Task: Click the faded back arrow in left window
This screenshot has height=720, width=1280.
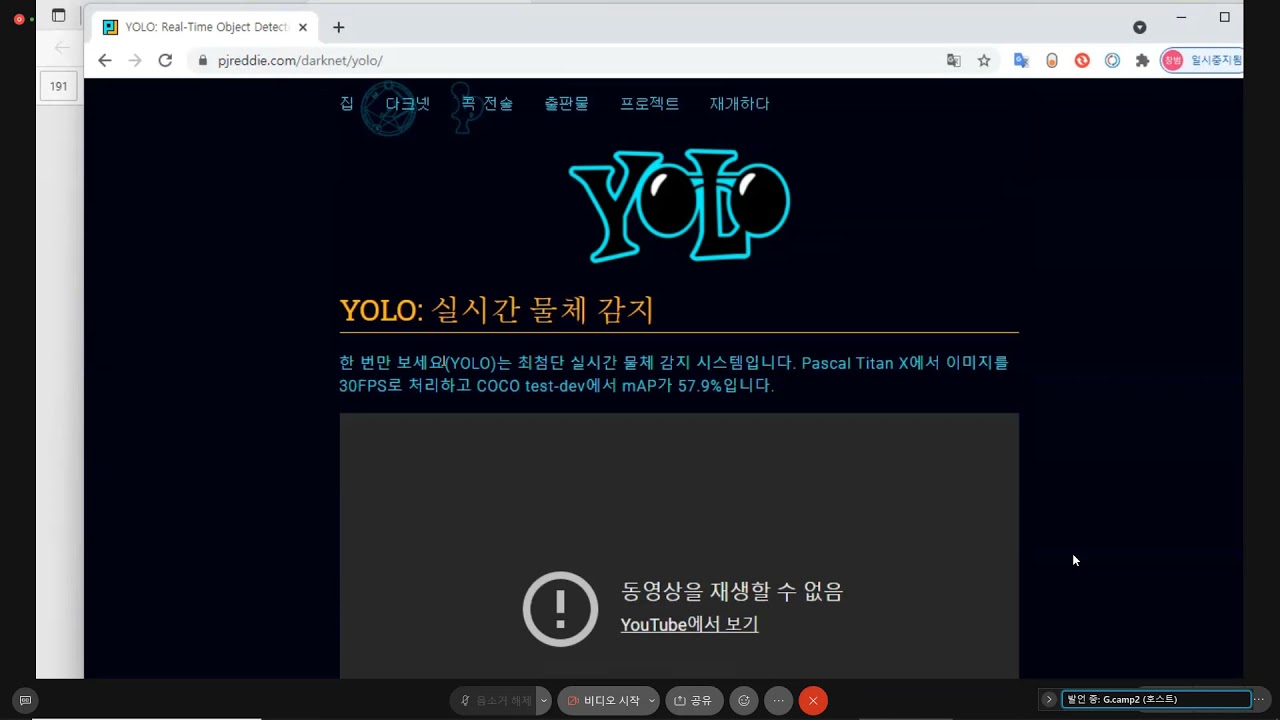Action: pyautogui.click(x=62, y=47)
